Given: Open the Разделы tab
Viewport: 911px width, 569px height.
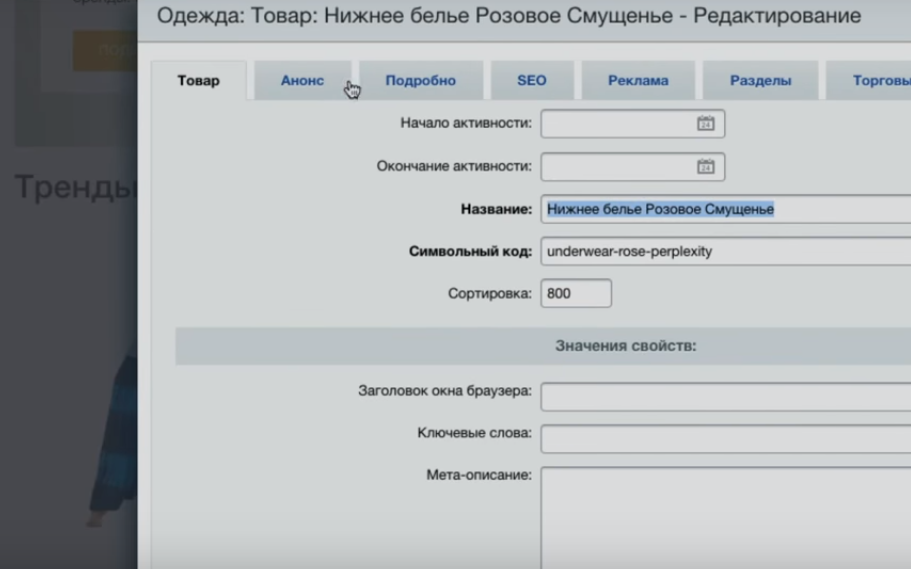Looking at the screenshot, I should 760,81.
